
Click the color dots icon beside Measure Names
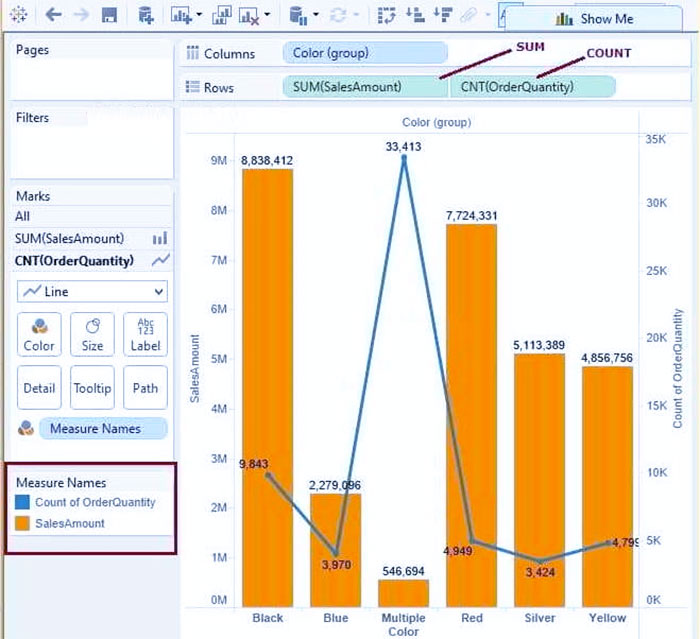pos(25,428)
